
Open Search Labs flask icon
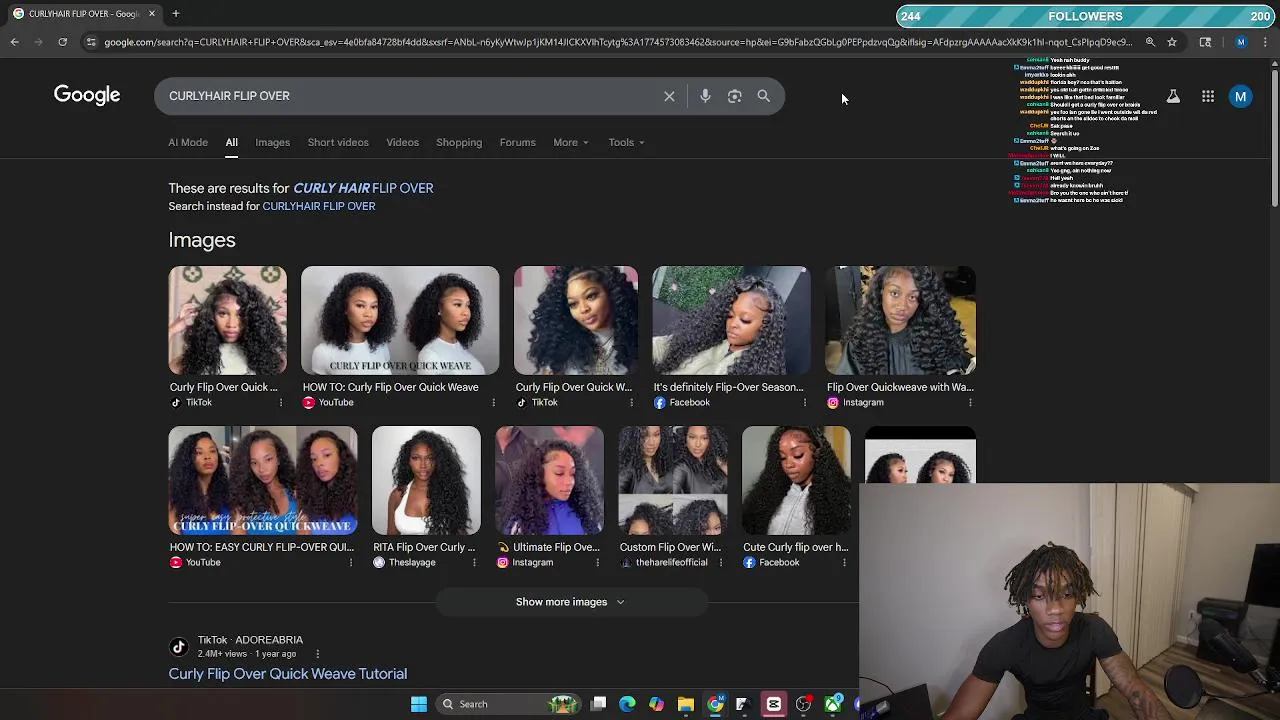(x=1173, y=97)
